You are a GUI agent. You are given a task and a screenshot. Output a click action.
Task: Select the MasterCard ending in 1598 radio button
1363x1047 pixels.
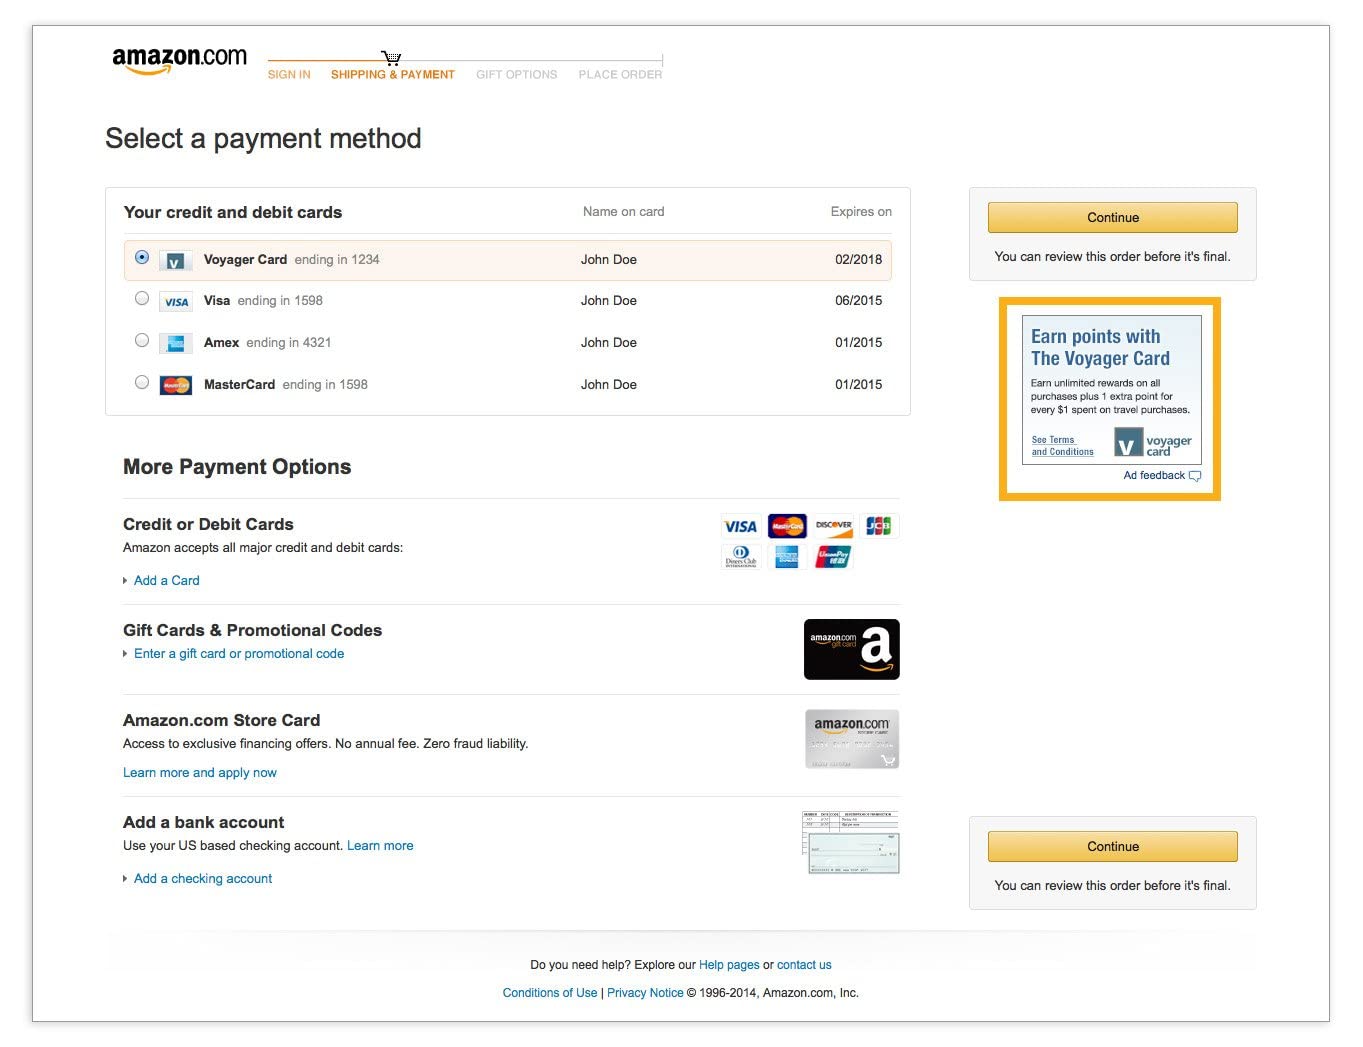point(142,383)
